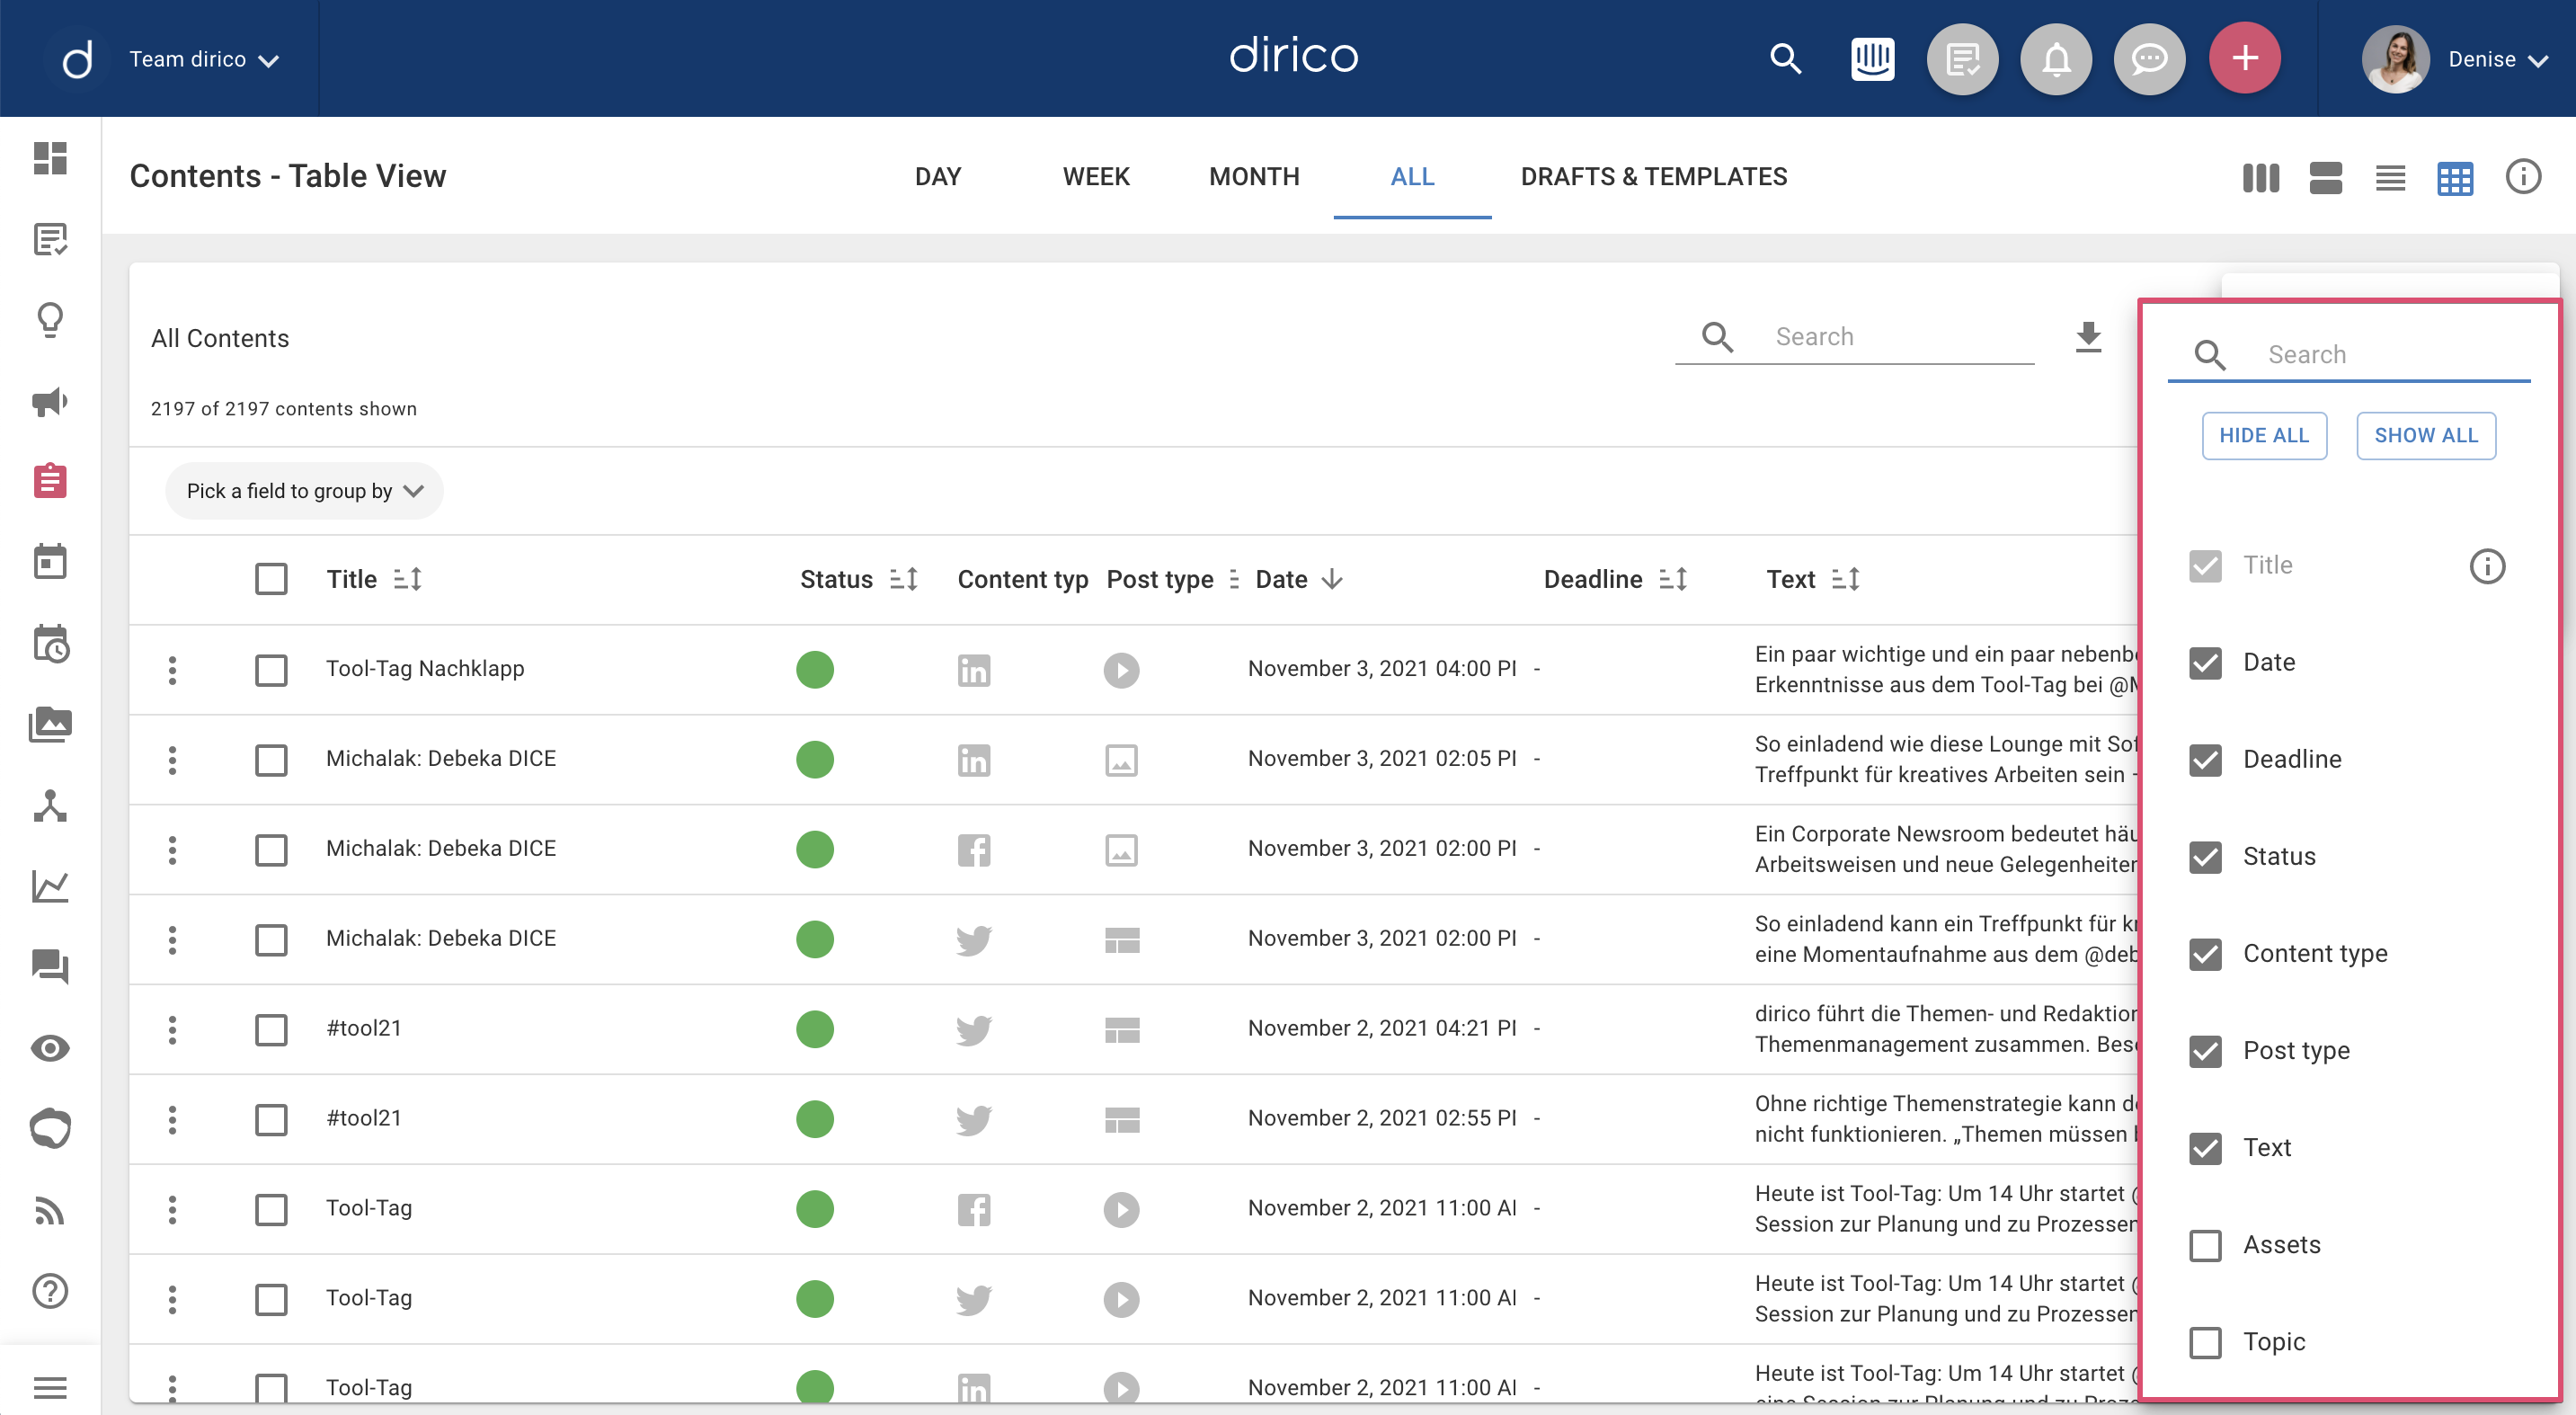This screenshot has height=1415, width=2576.
Task: Open the page info icon near view switcher
Action: click(x=2523, y=177)
